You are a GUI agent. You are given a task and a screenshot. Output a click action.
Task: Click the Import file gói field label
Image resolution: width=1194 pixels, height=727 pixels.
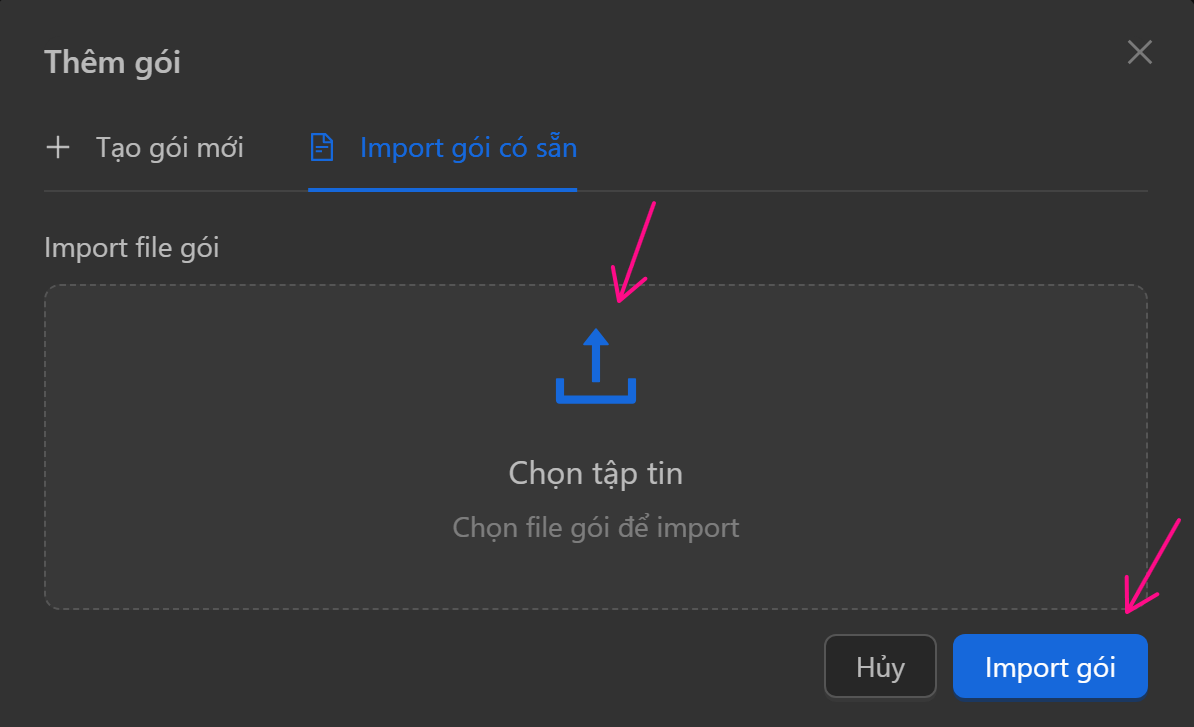point(132,247)
